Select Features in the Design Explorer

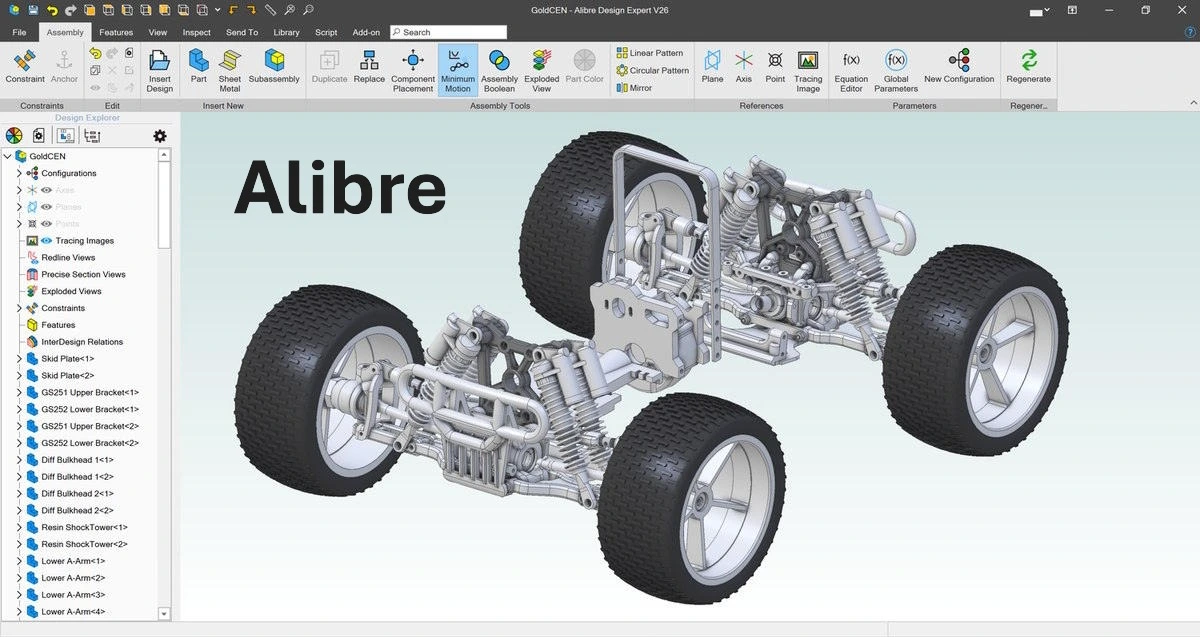58,325
